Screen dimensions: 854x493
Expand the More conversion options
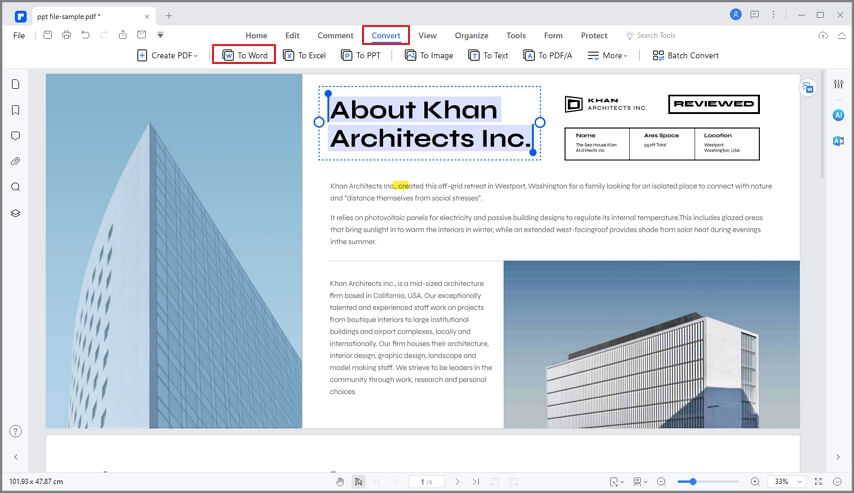607,55
